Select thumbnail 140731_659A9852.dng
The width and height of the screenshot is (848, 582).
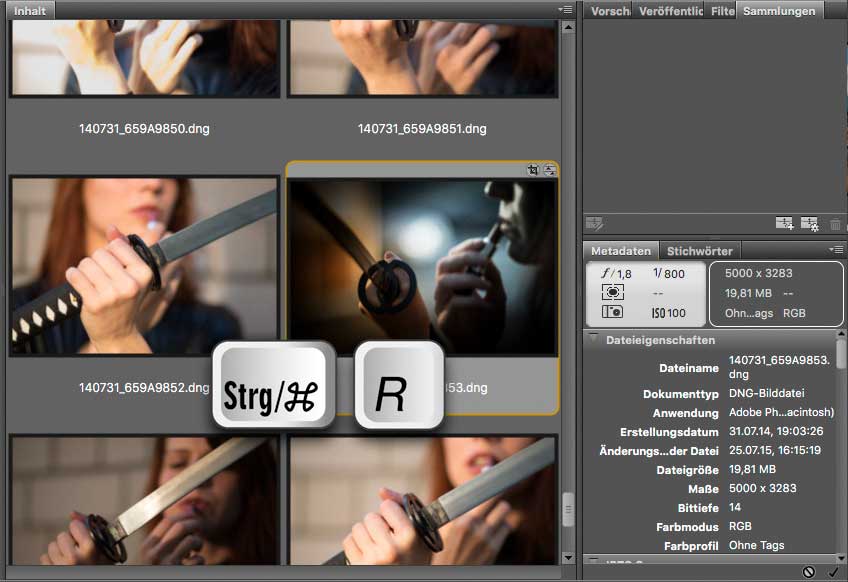pos(144,265)
